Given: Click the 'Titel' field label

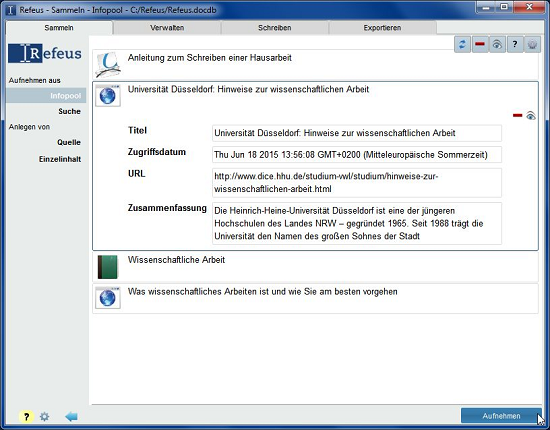Looking at the screenshot, I should pos(137,130).
